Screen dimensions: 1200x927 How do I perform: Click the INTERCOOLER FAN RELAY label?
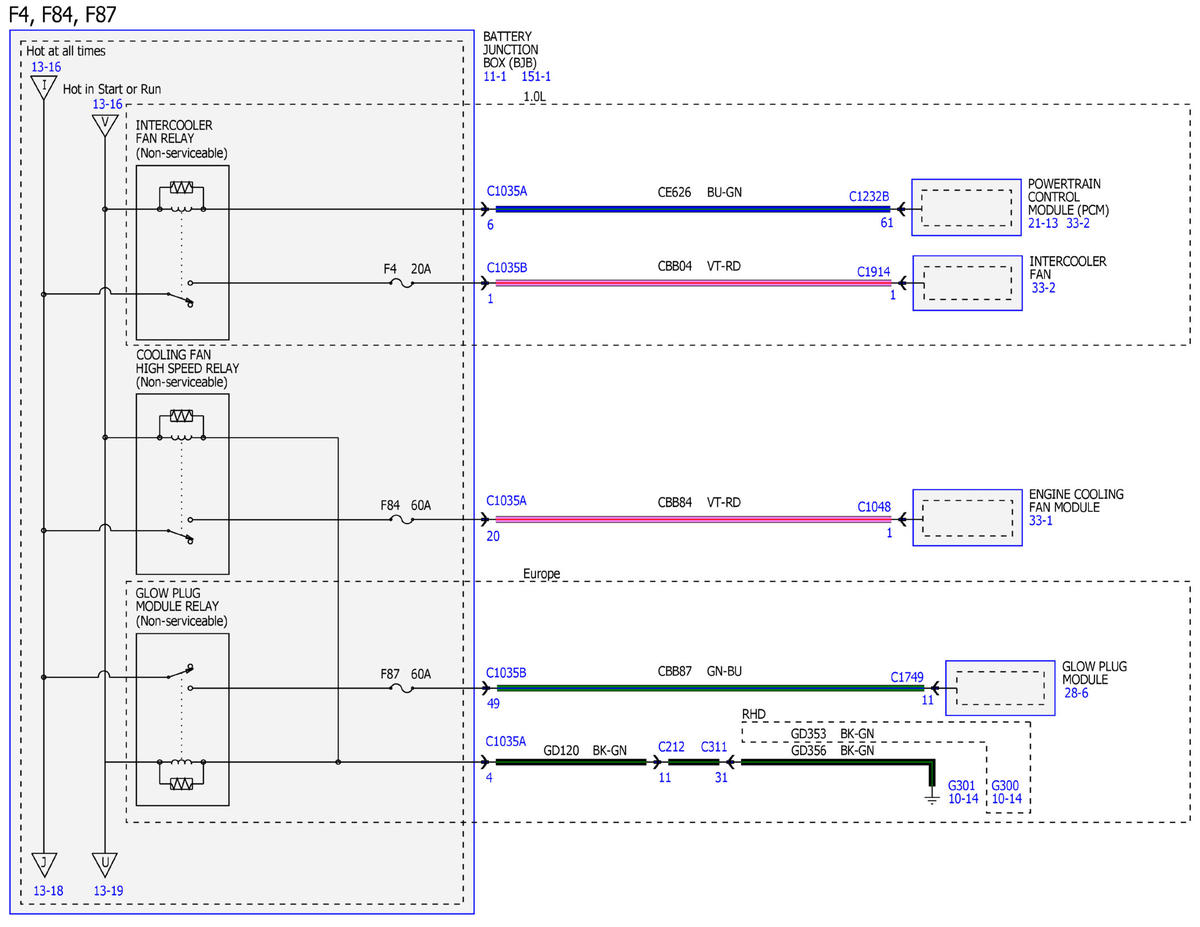pyautogui.click(x=174, y=132)
